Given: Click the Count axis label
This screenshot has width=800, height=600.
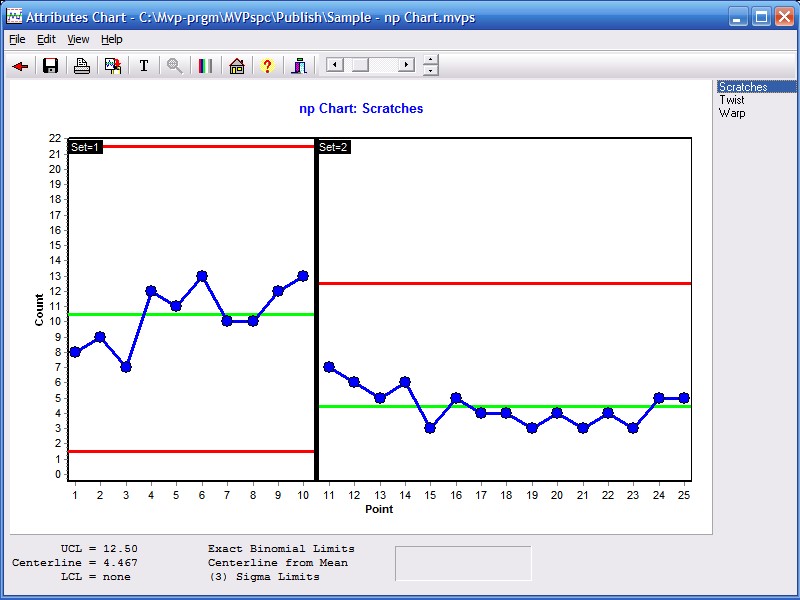Looking at the screenshot, I should (x=39, y=310).
